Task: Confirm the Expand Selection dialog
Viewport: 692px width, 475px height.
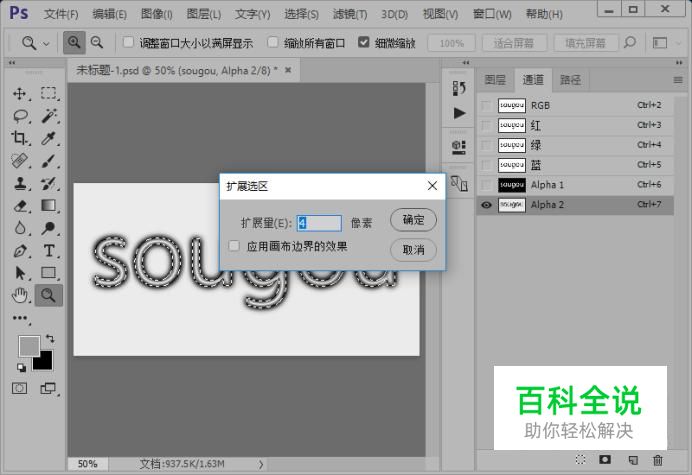Action: [414, 220]
